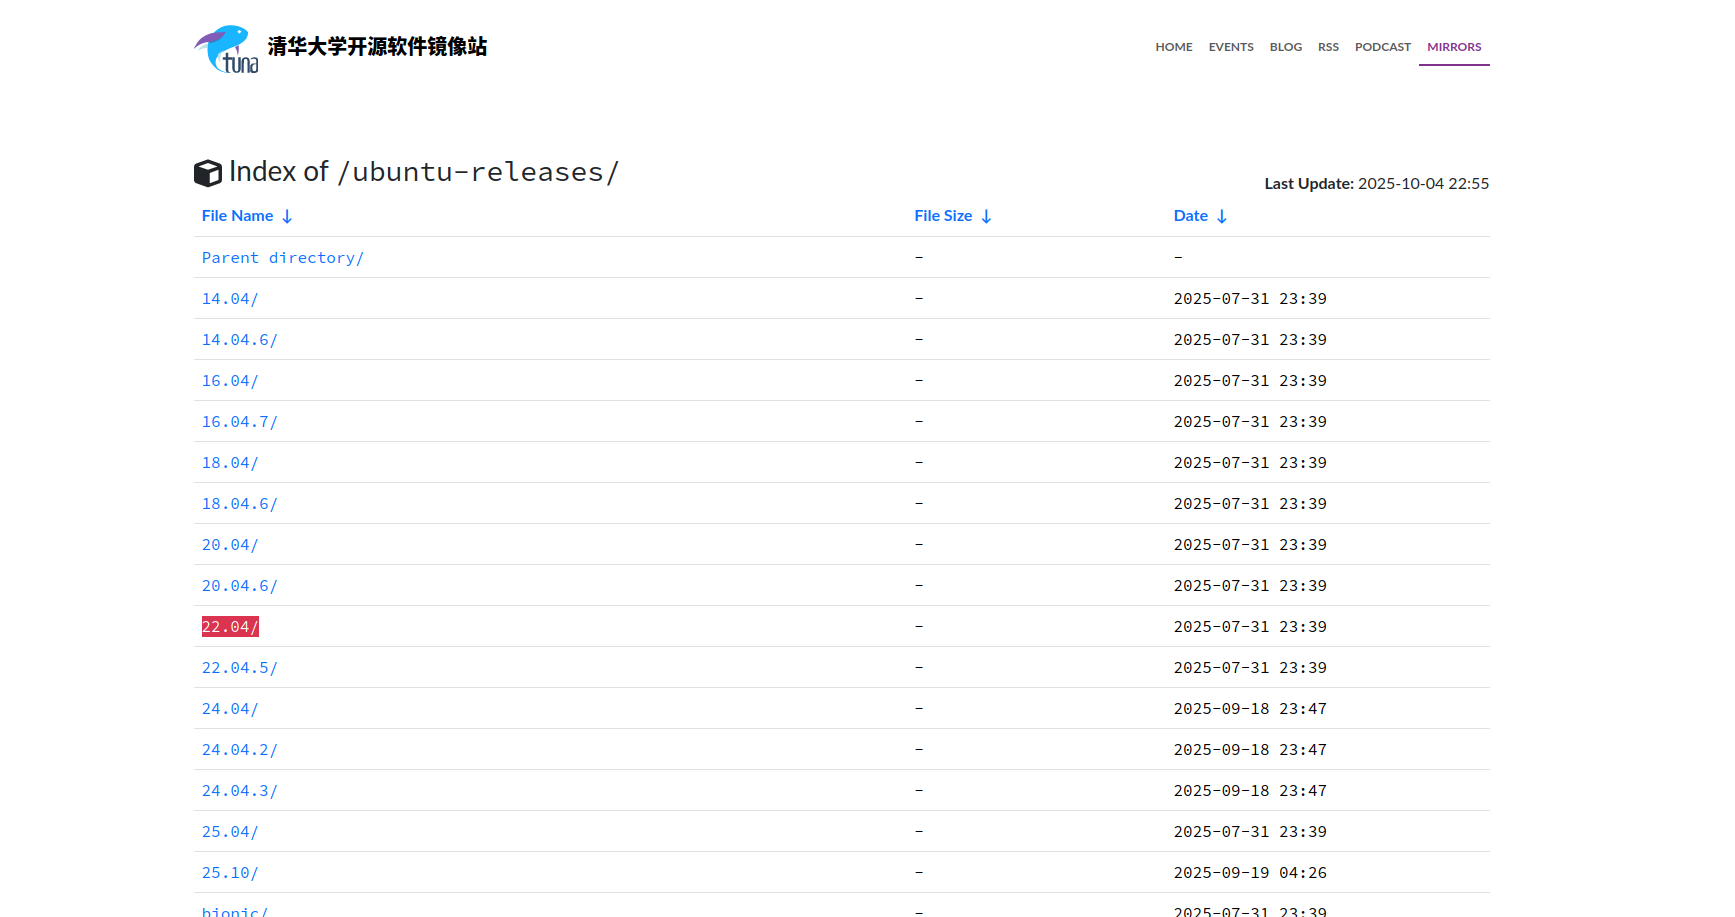1735x917 pixels.
Task: Open the 25.10/ folder
Action: pos(230,873)
